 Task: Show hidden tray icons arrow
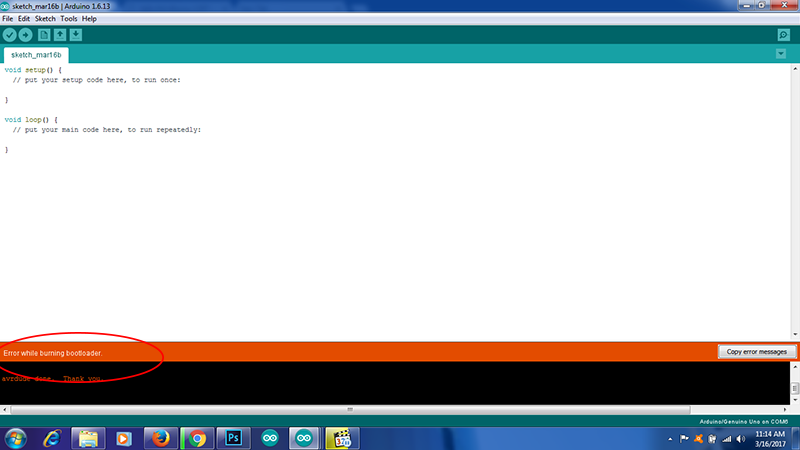pos(670,439)
